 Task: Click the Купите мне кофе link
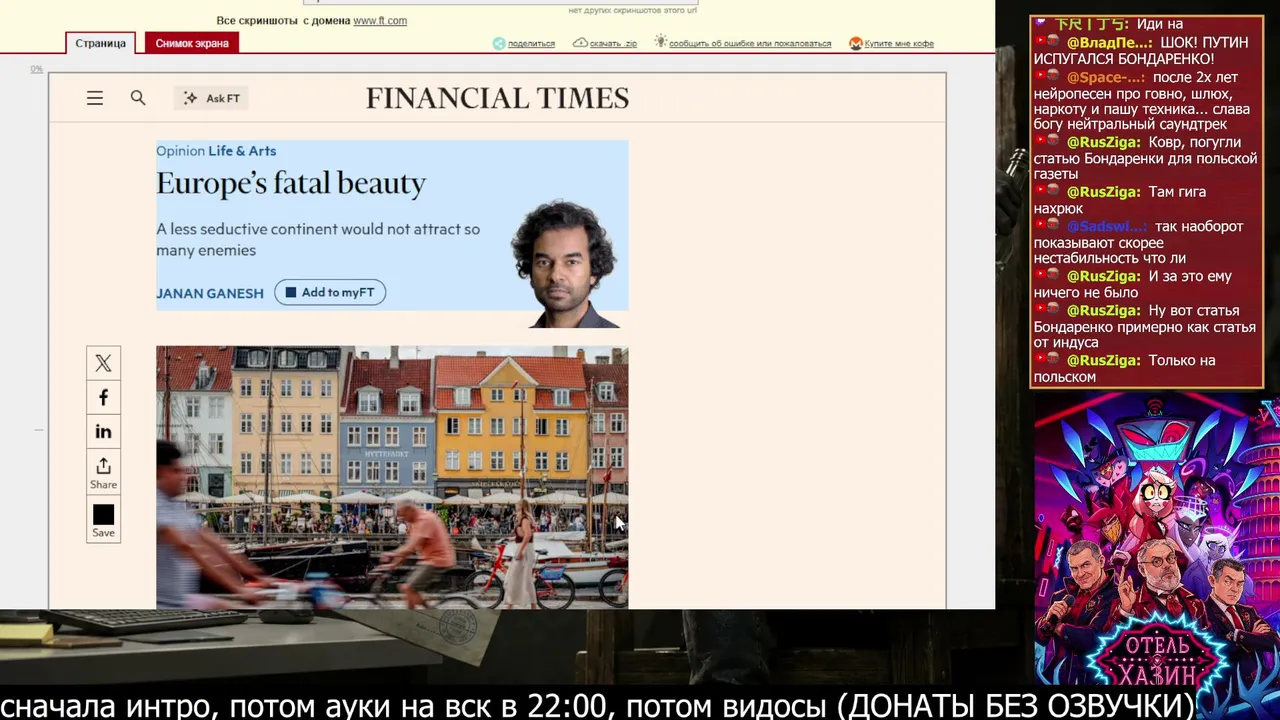click(899, 44)
